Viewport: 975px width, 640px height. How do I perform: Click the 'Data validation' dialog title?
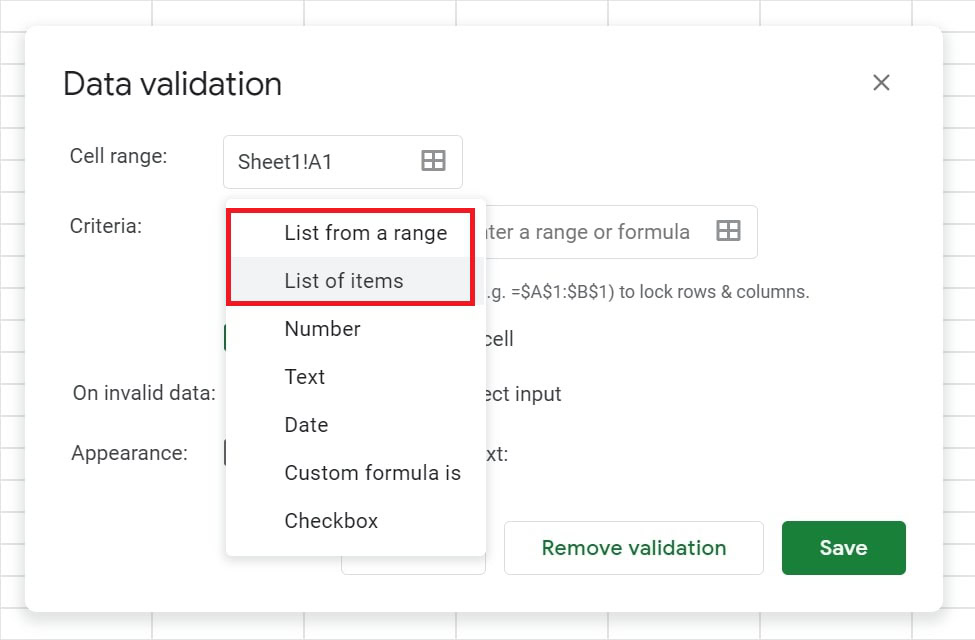(x=172, y=84)
